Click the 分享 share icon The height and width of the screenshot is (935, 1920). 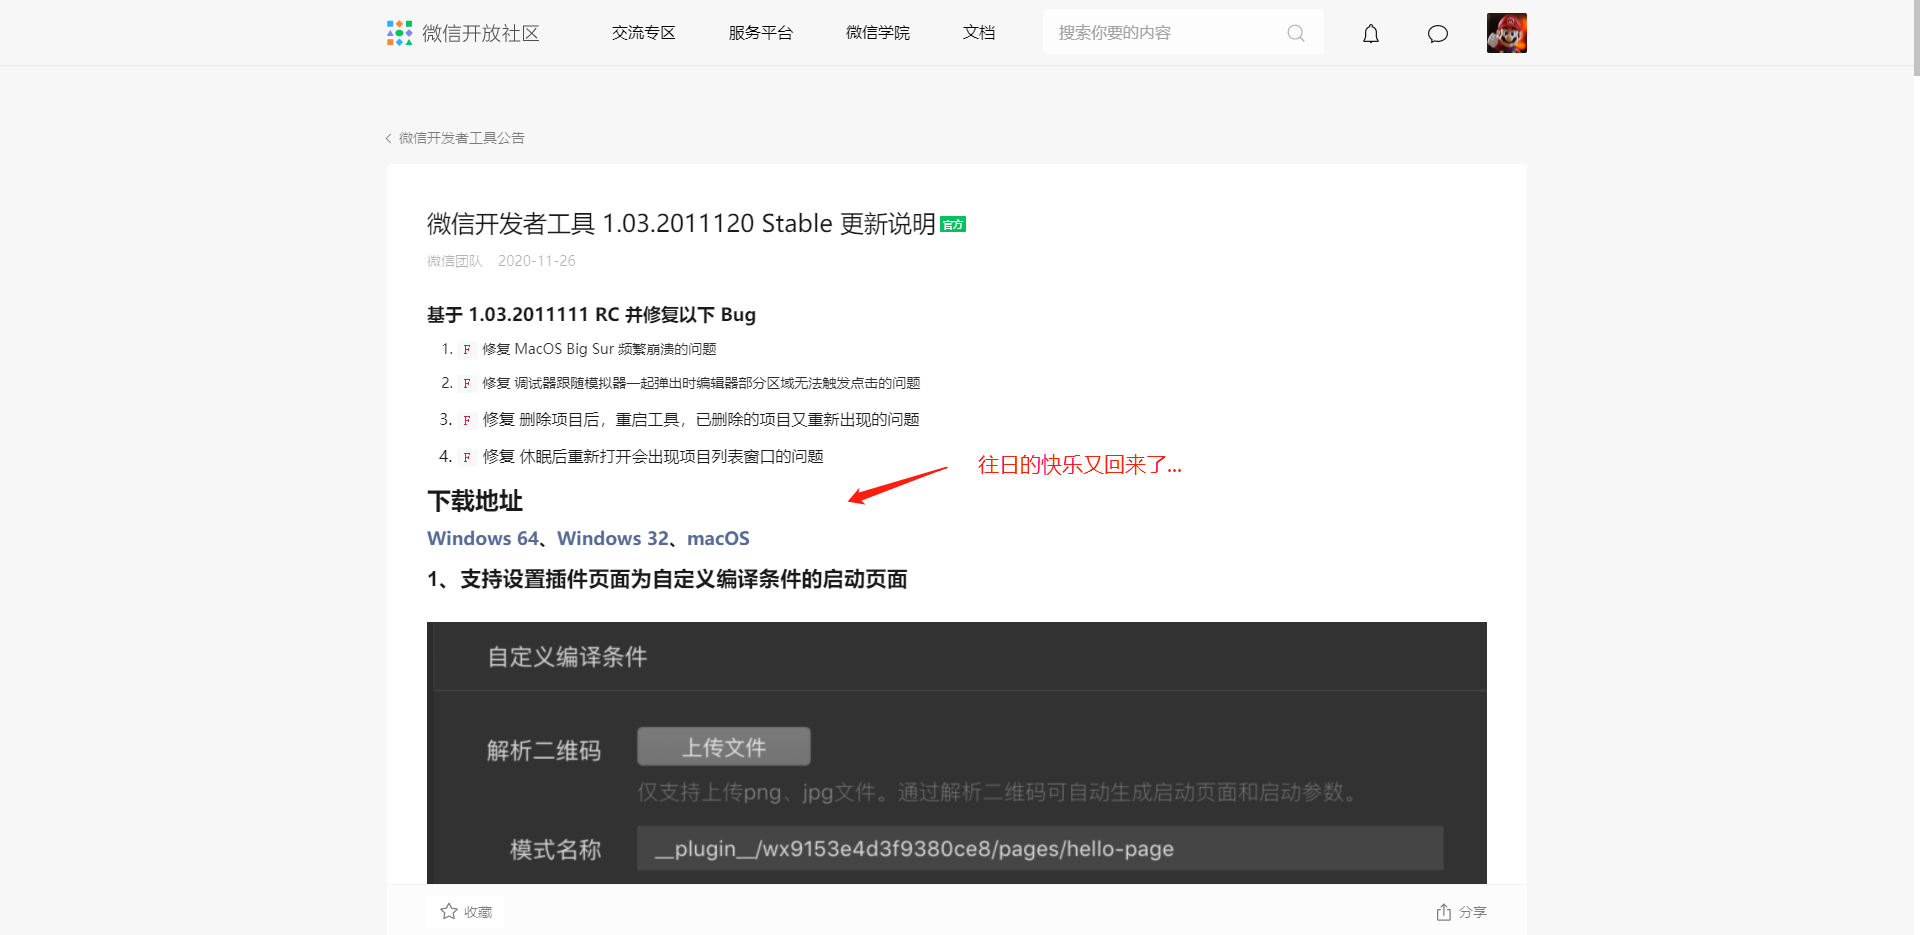pos(1444,911)
